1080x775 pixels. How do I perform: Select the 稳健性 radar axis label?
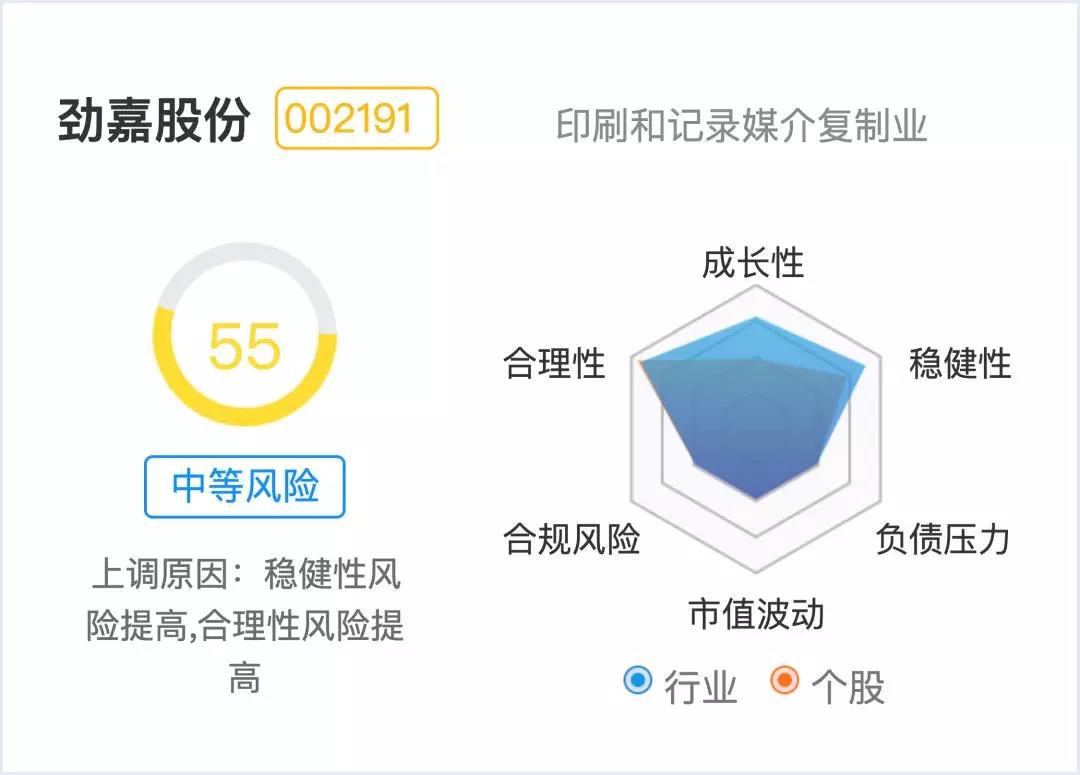click(x=960, y=364)
